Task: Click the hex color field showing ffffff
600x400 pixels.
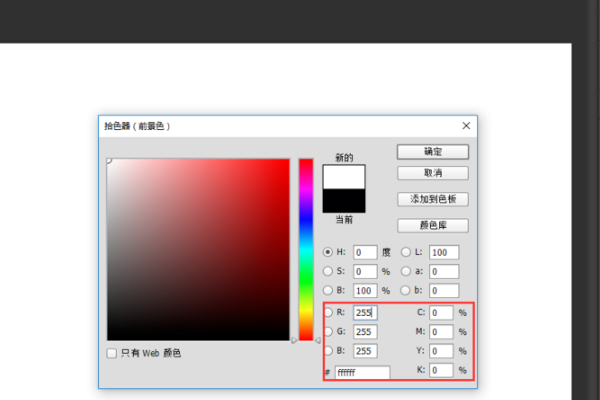Action: [x=362, y=372]
